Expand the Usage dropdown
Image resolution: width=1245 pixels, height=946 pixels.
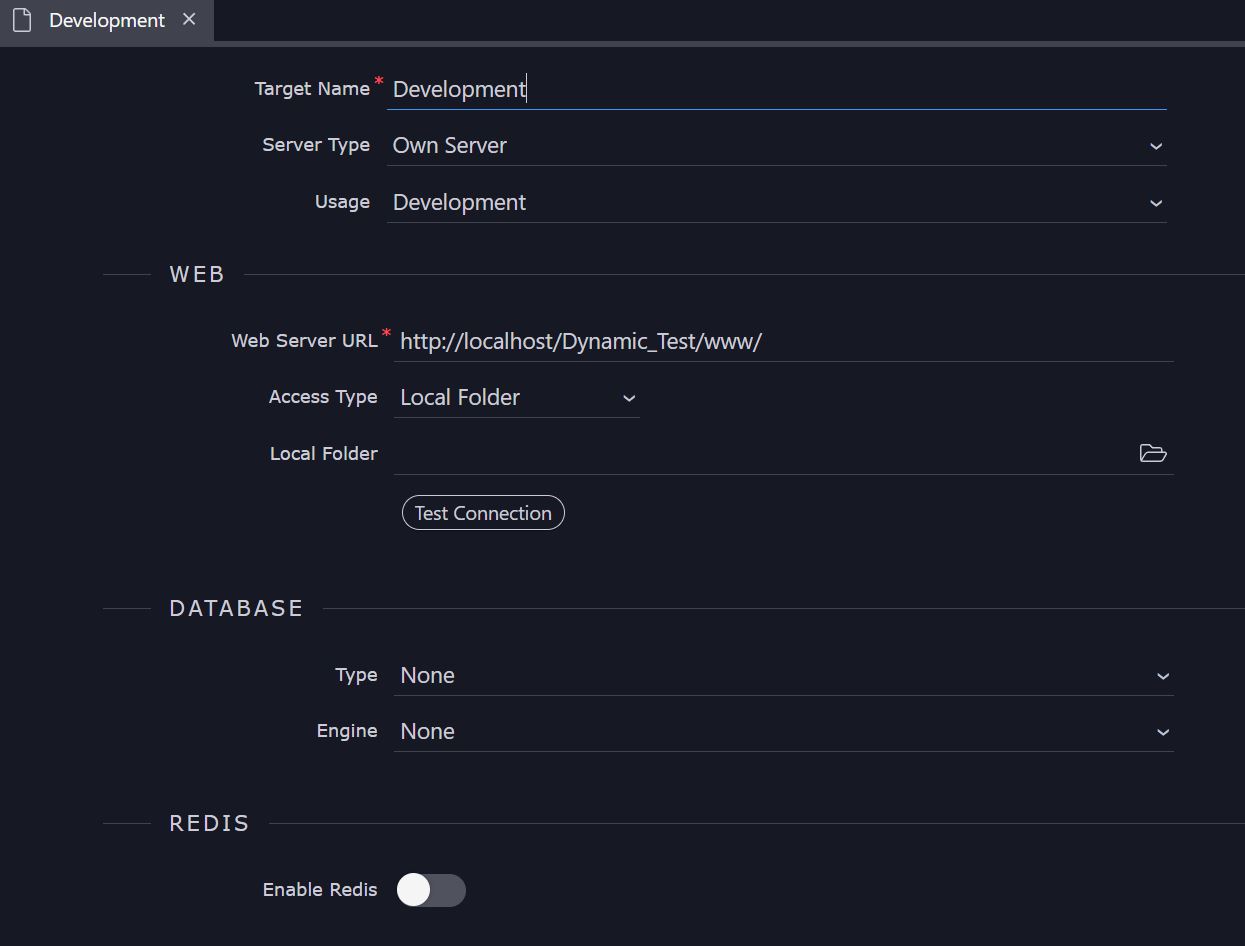(x=775, y=203)
